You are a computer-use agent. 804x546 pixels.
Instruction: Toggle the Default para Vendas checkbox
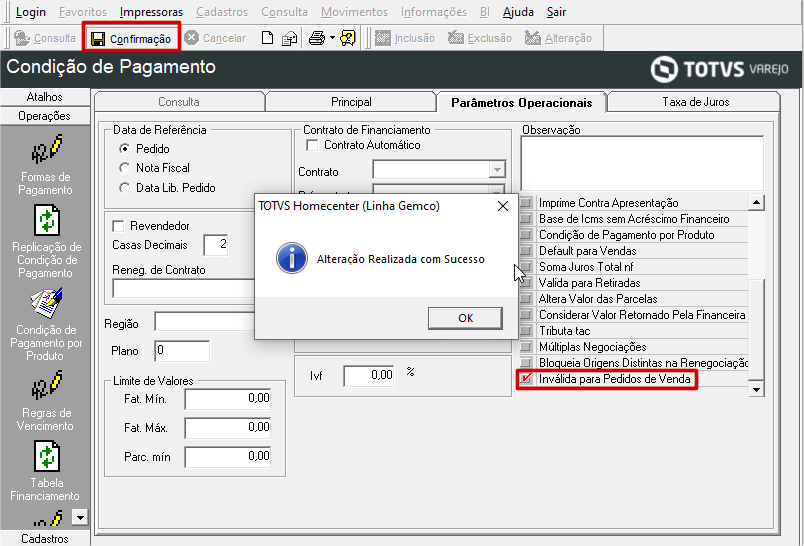tap(526, 251)
